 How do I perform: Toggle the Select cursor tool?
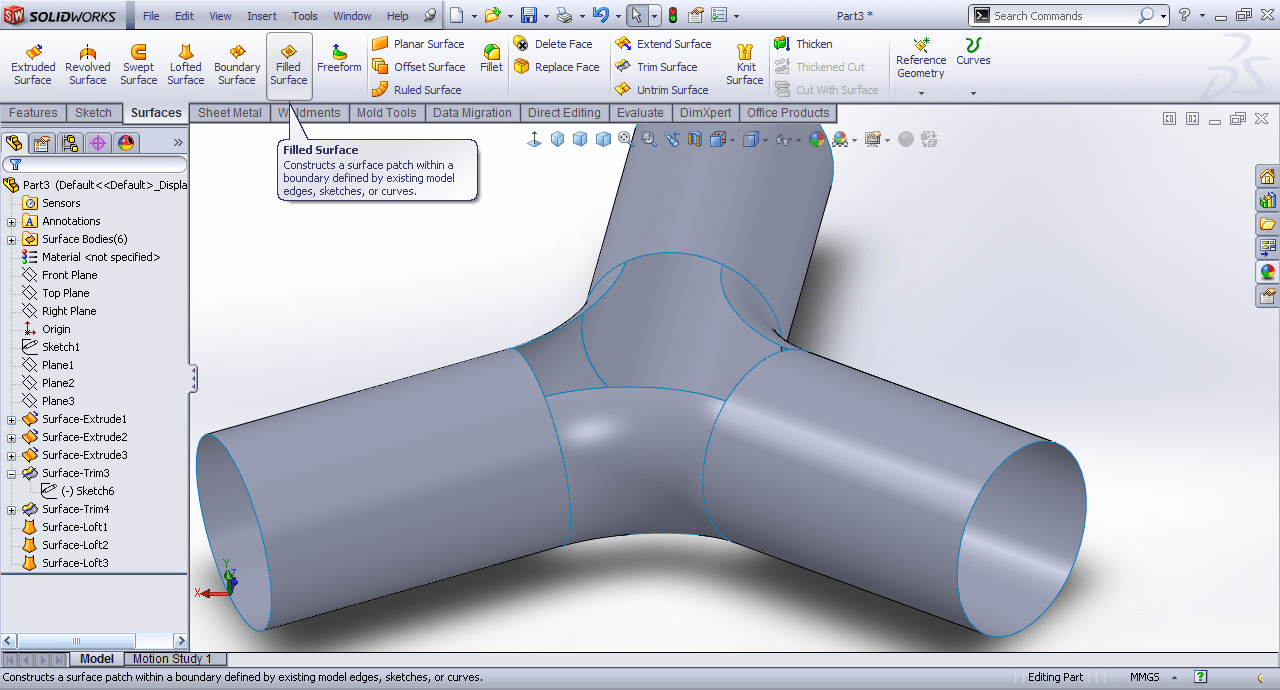636,15
